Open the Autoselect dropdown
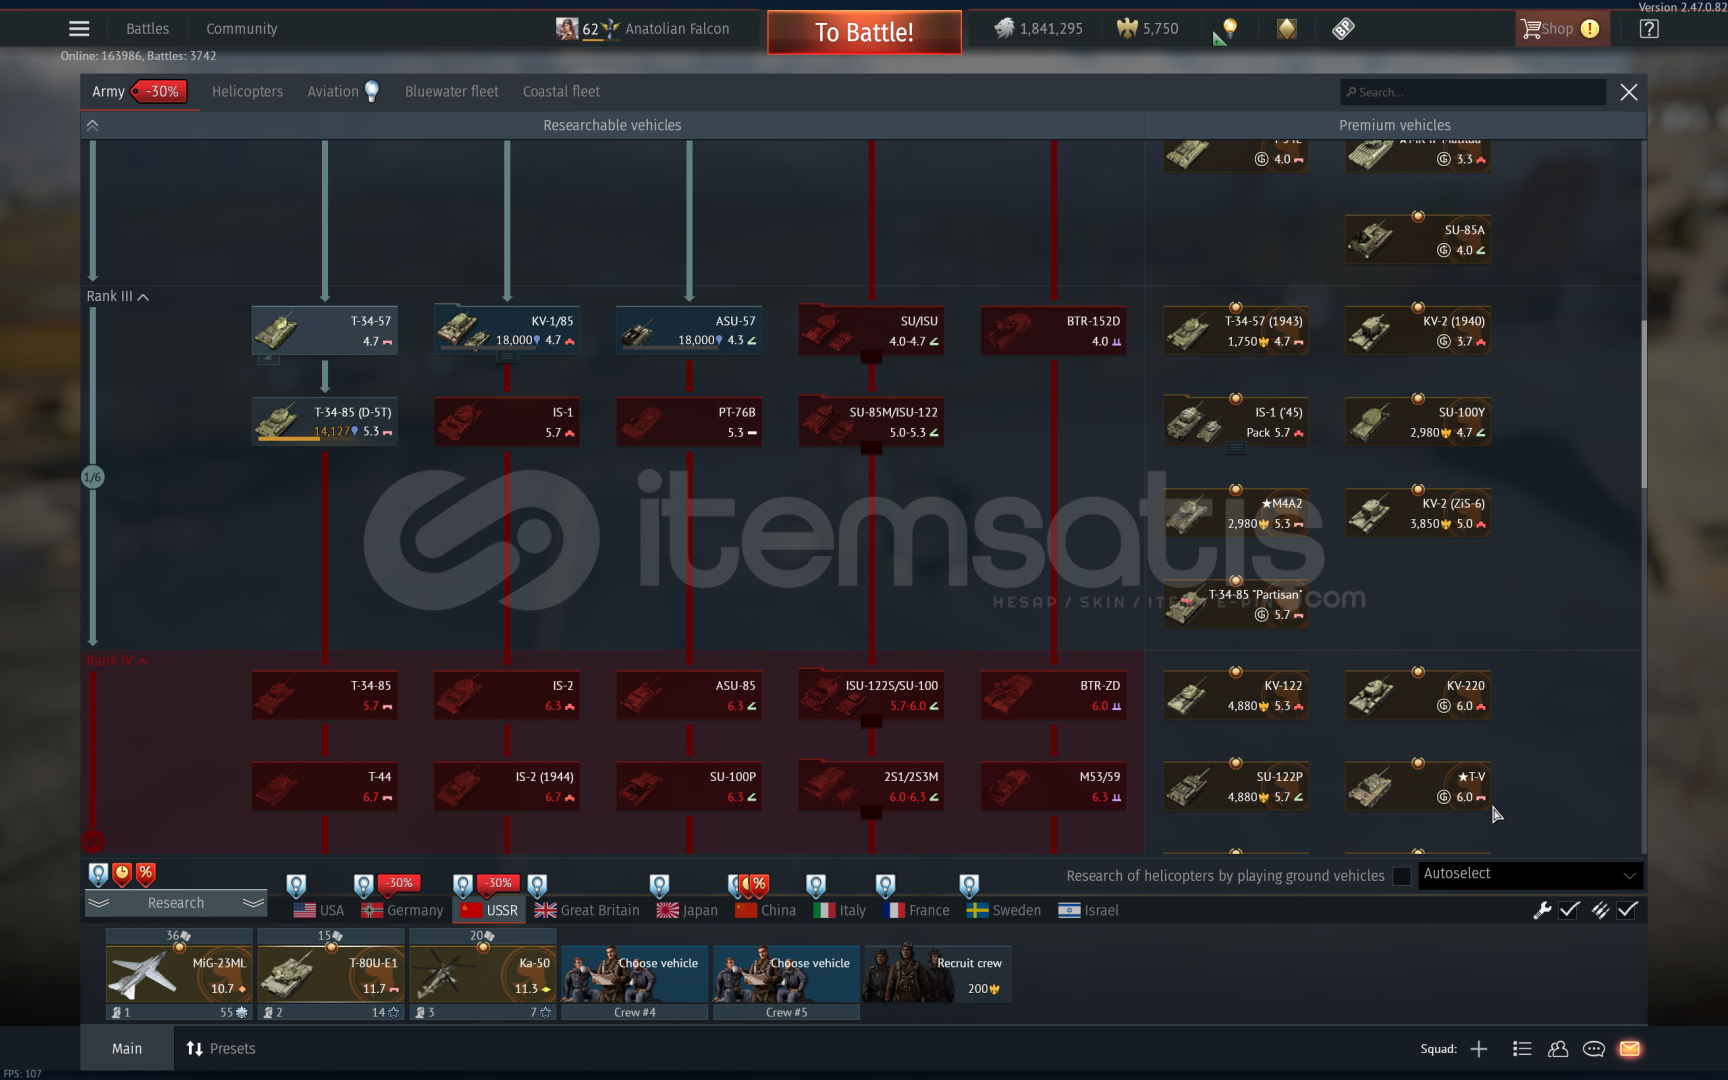 pos(1530,874)
